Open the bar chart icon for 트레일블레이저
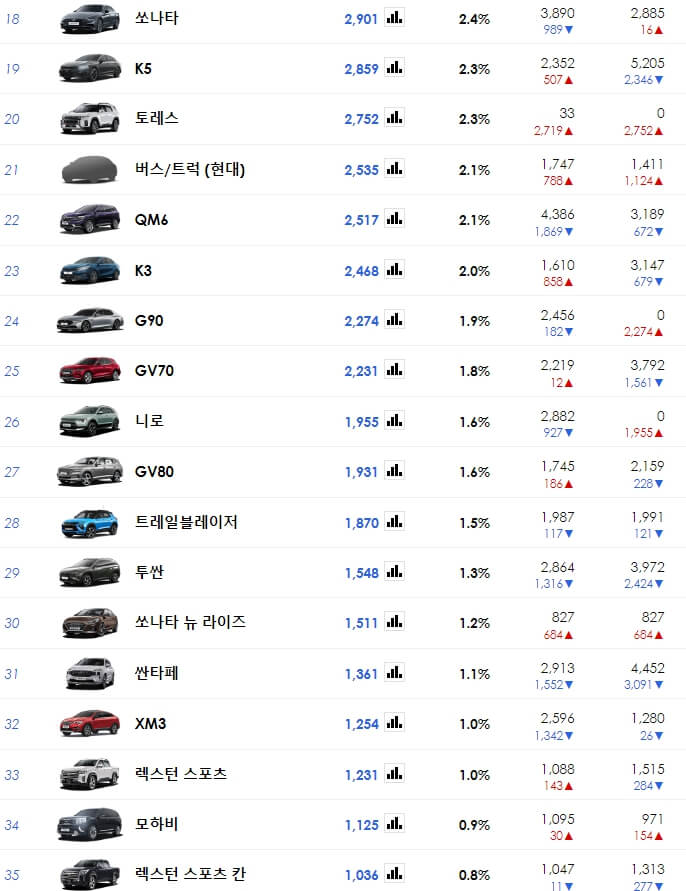 pos(394,522)
